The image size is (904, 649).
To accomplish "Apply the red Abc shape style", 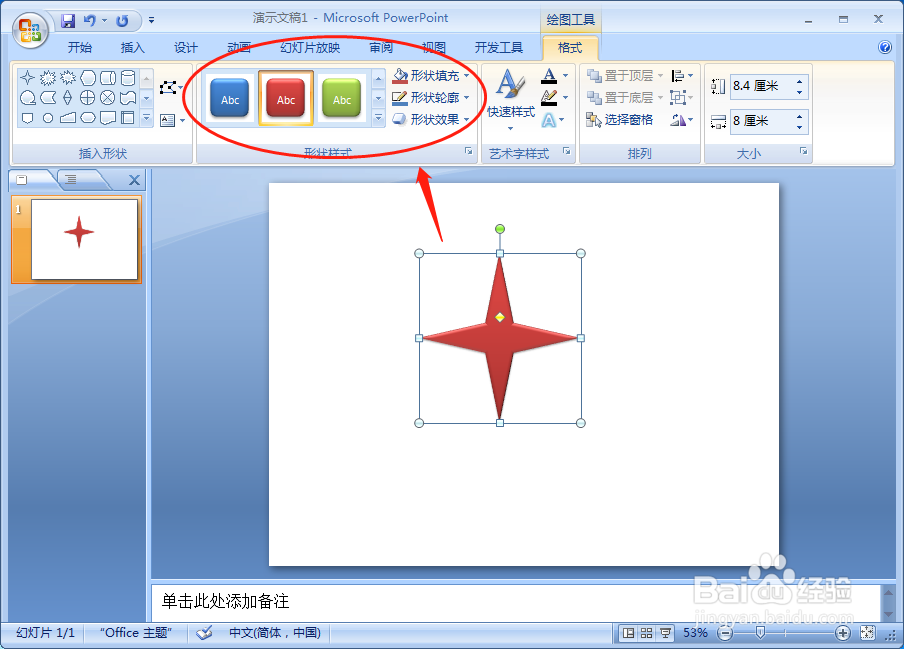I will point(286,99).
